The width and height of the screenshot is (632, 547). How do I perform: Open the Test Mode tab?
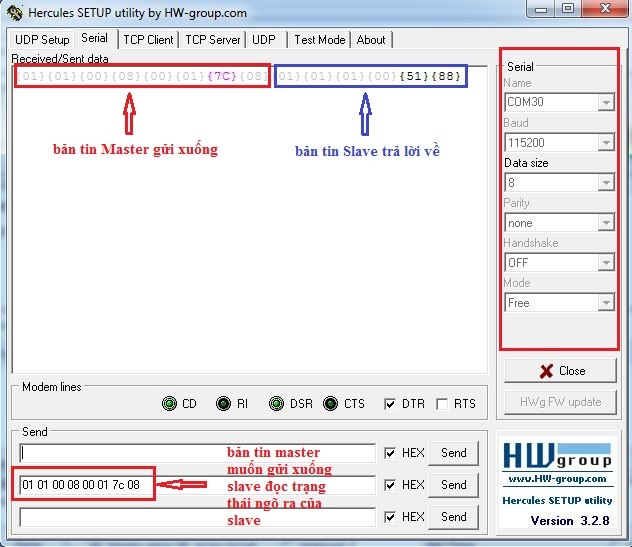tap(320, 40)
